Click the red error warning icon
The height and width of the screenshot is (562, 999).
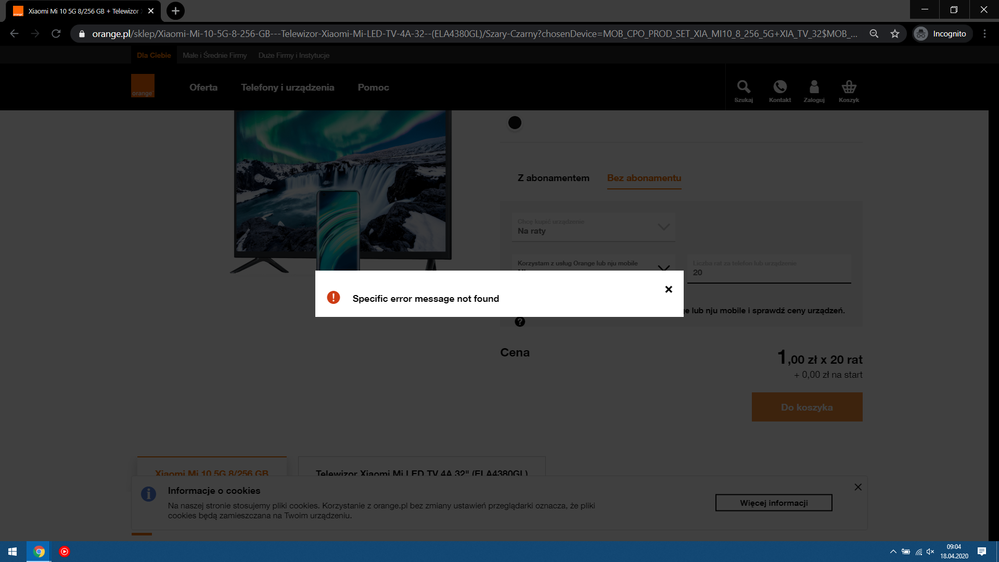333,298
